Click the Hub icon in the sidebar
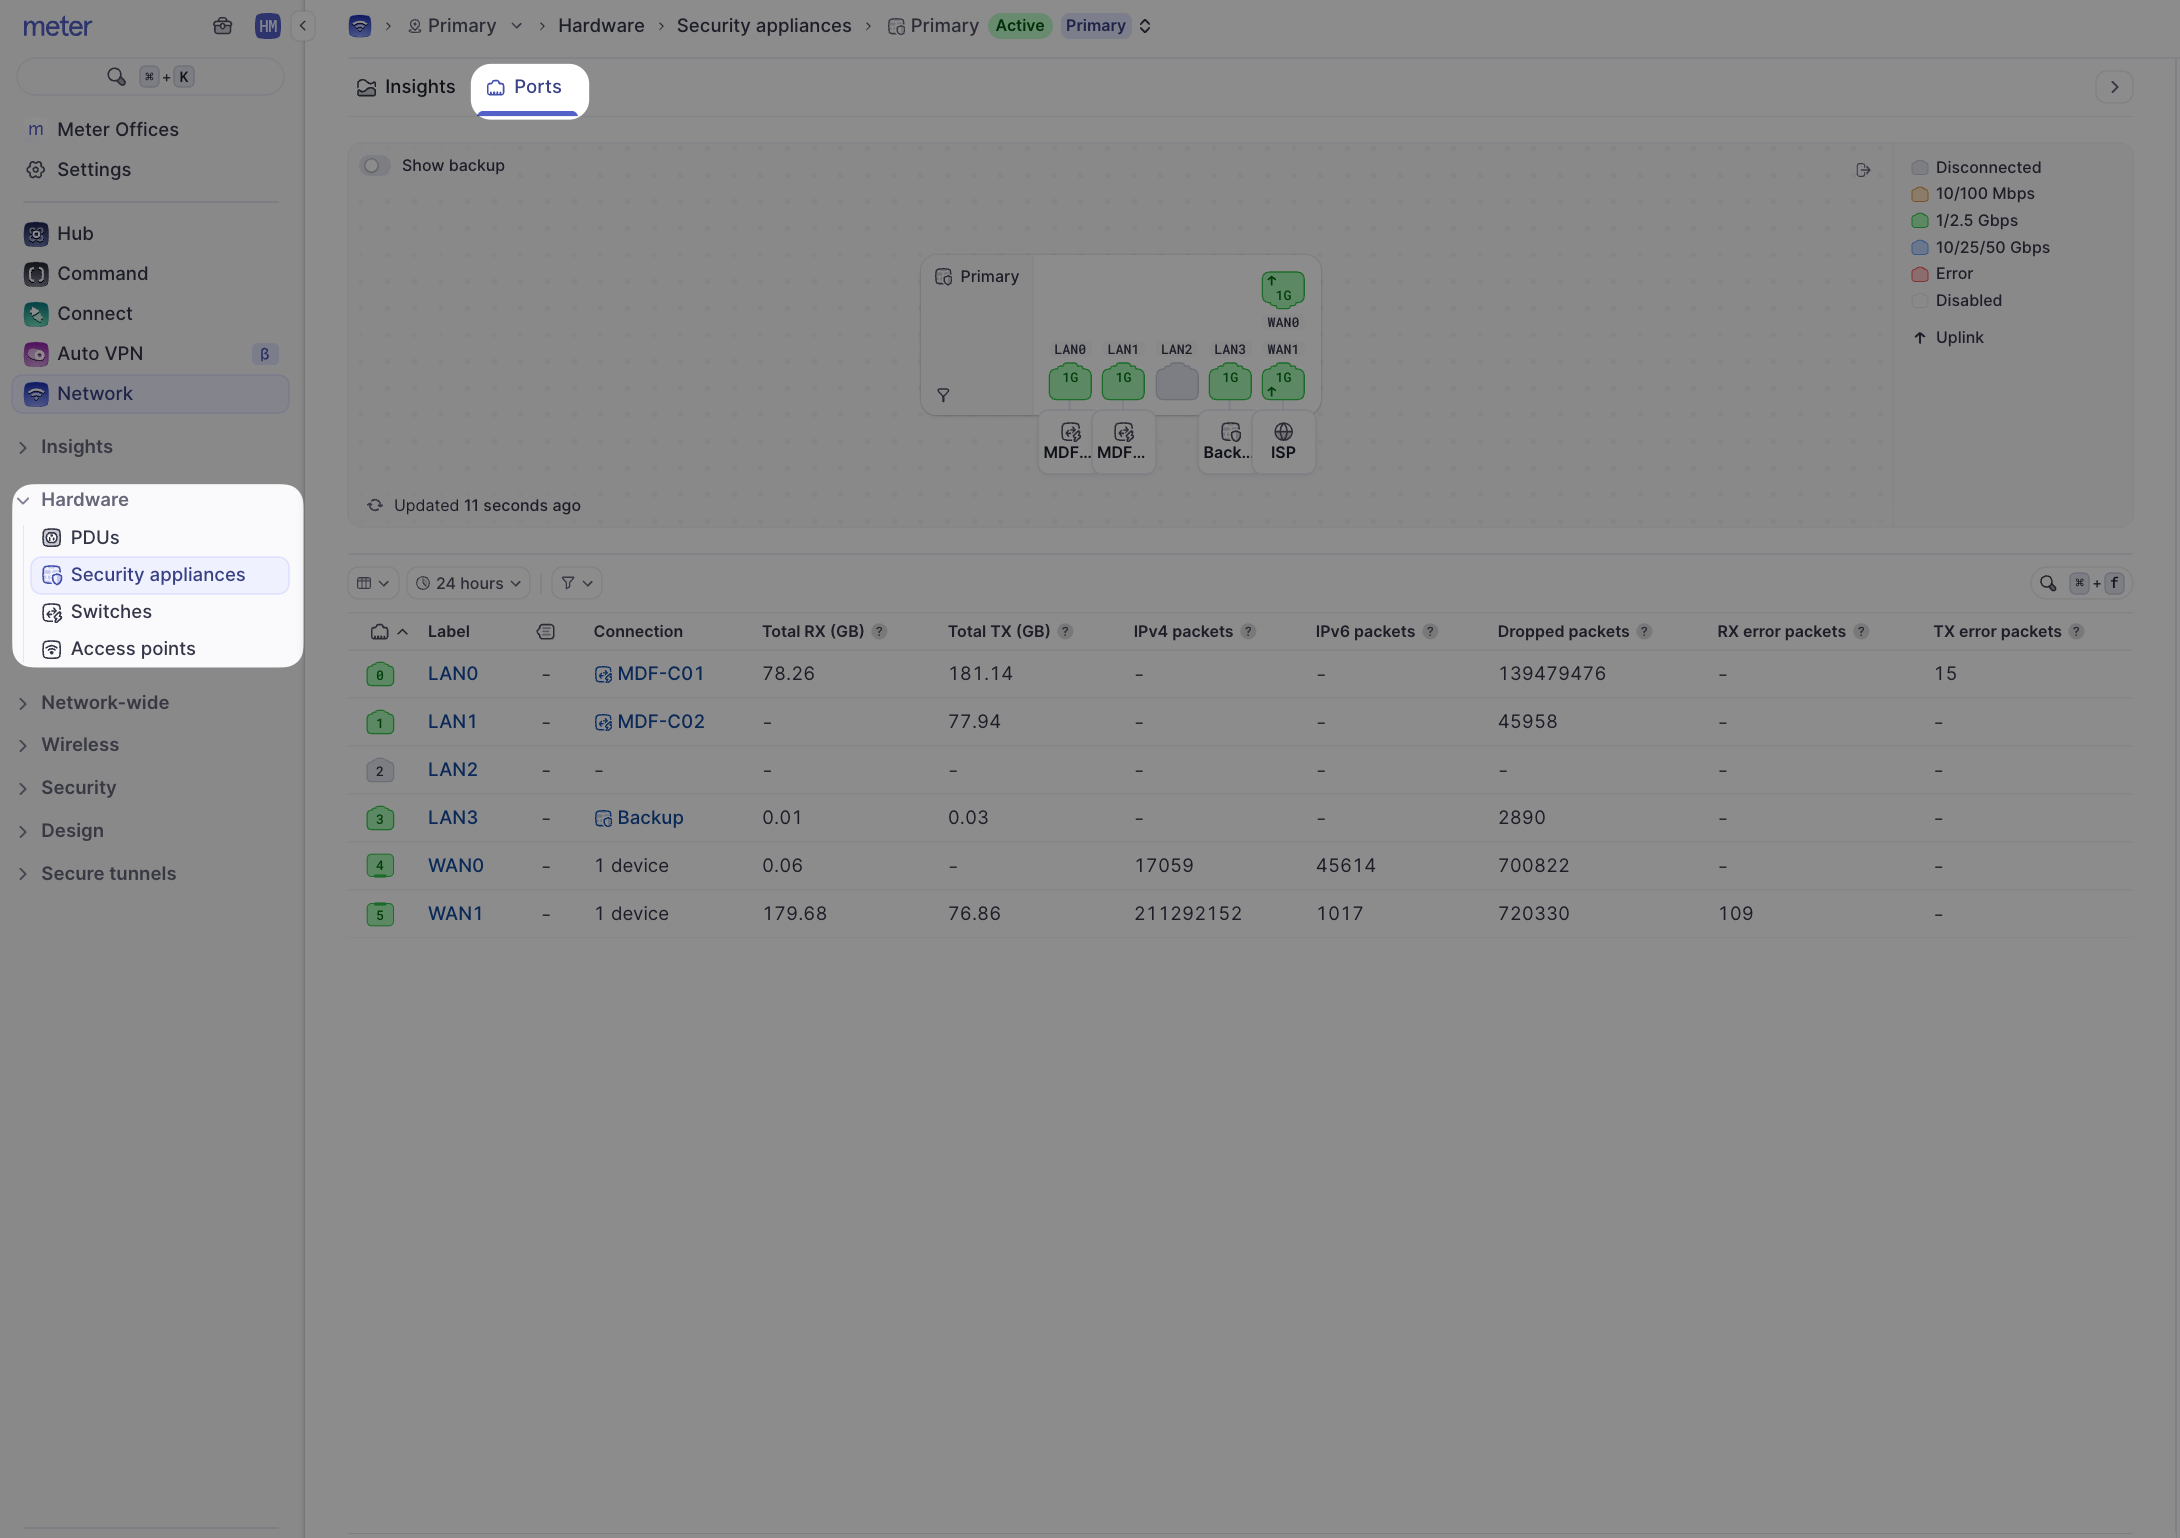Image resolution: width=2180 pixels, height=1538 pixels. (36, 233)
